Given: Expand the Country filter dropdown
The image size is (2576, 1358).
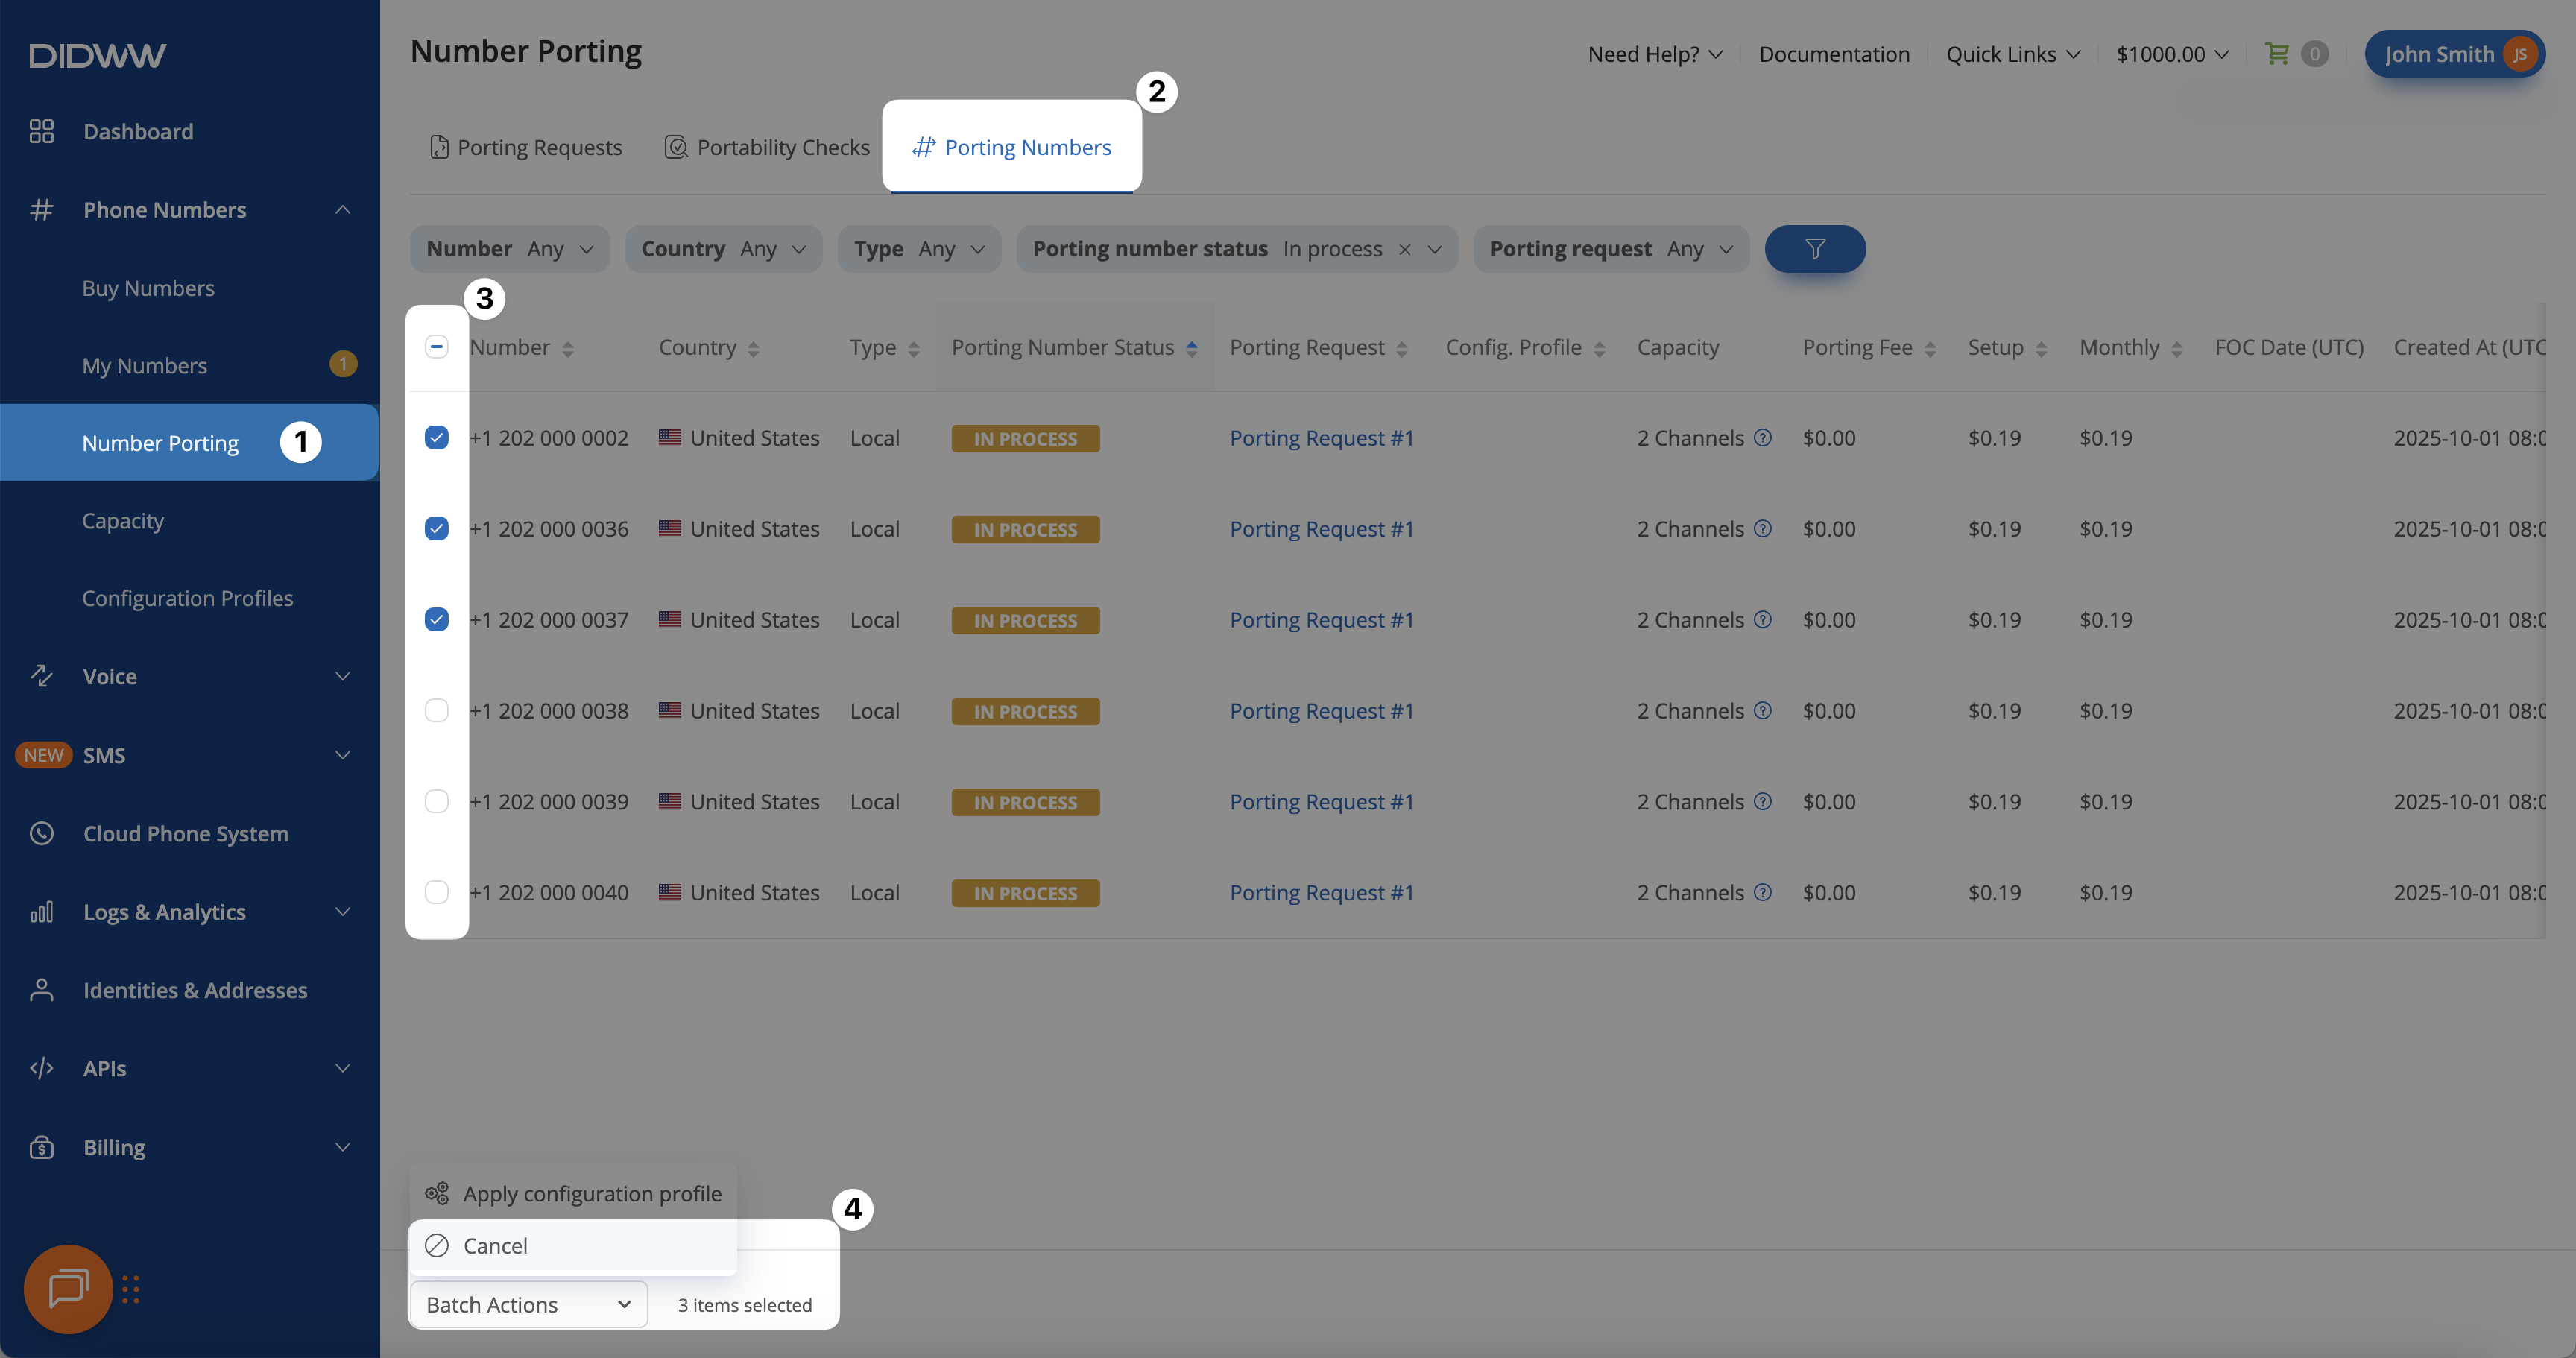Looking at the screenshot, I should click(x=723, y=249).
